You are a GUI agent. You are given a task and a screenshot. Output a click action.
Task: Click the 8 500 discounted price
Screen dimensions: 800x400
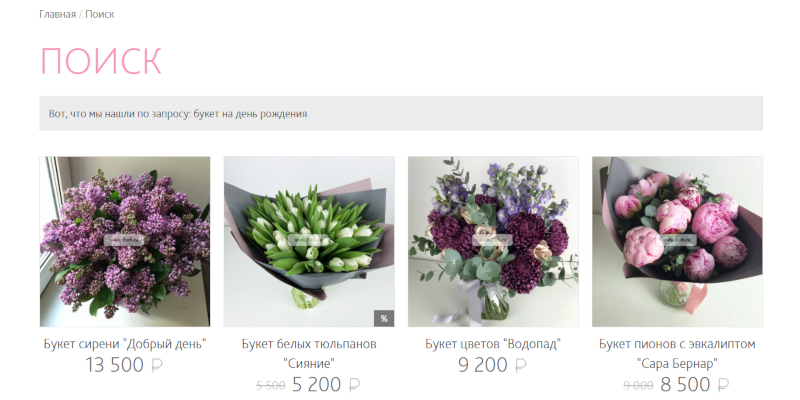685,385
